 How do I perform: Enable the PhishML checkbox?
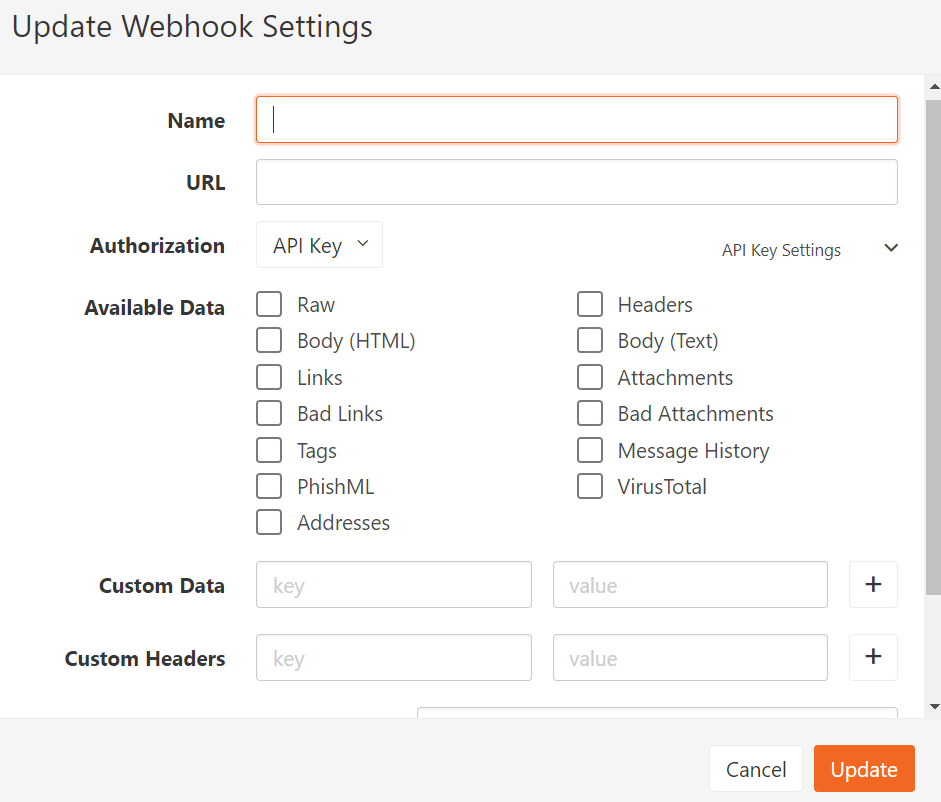click(x=269, y=486)
